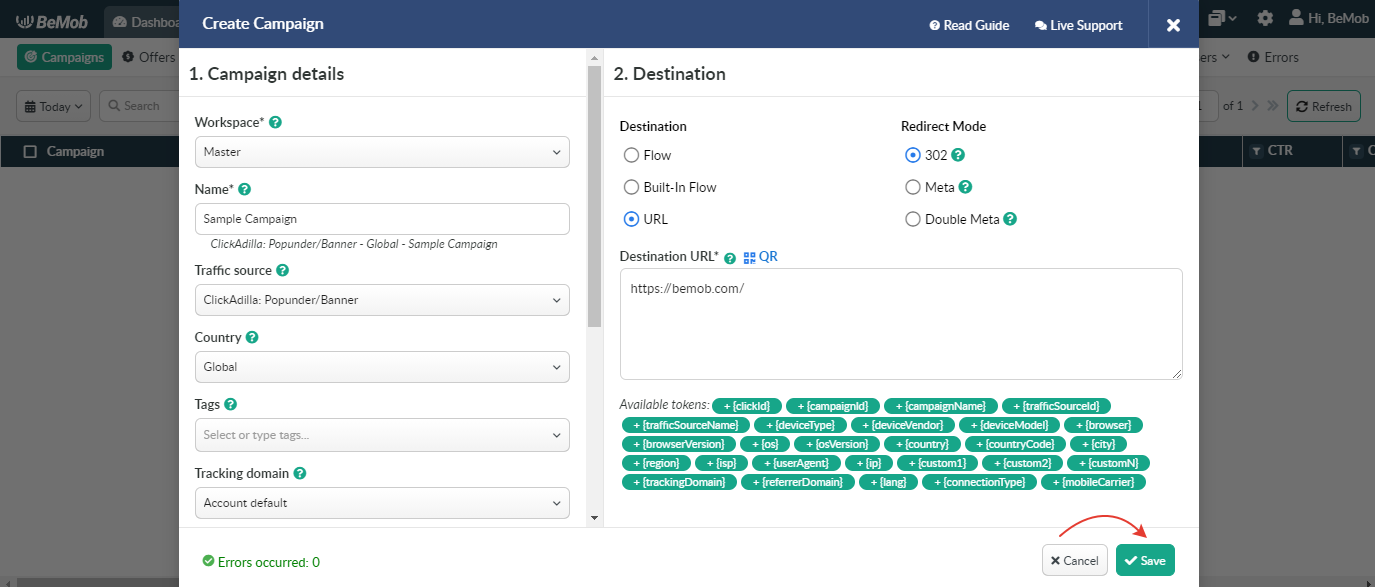Click the QR code icon link
The image size is (1375, 587).
coord(760,257)
